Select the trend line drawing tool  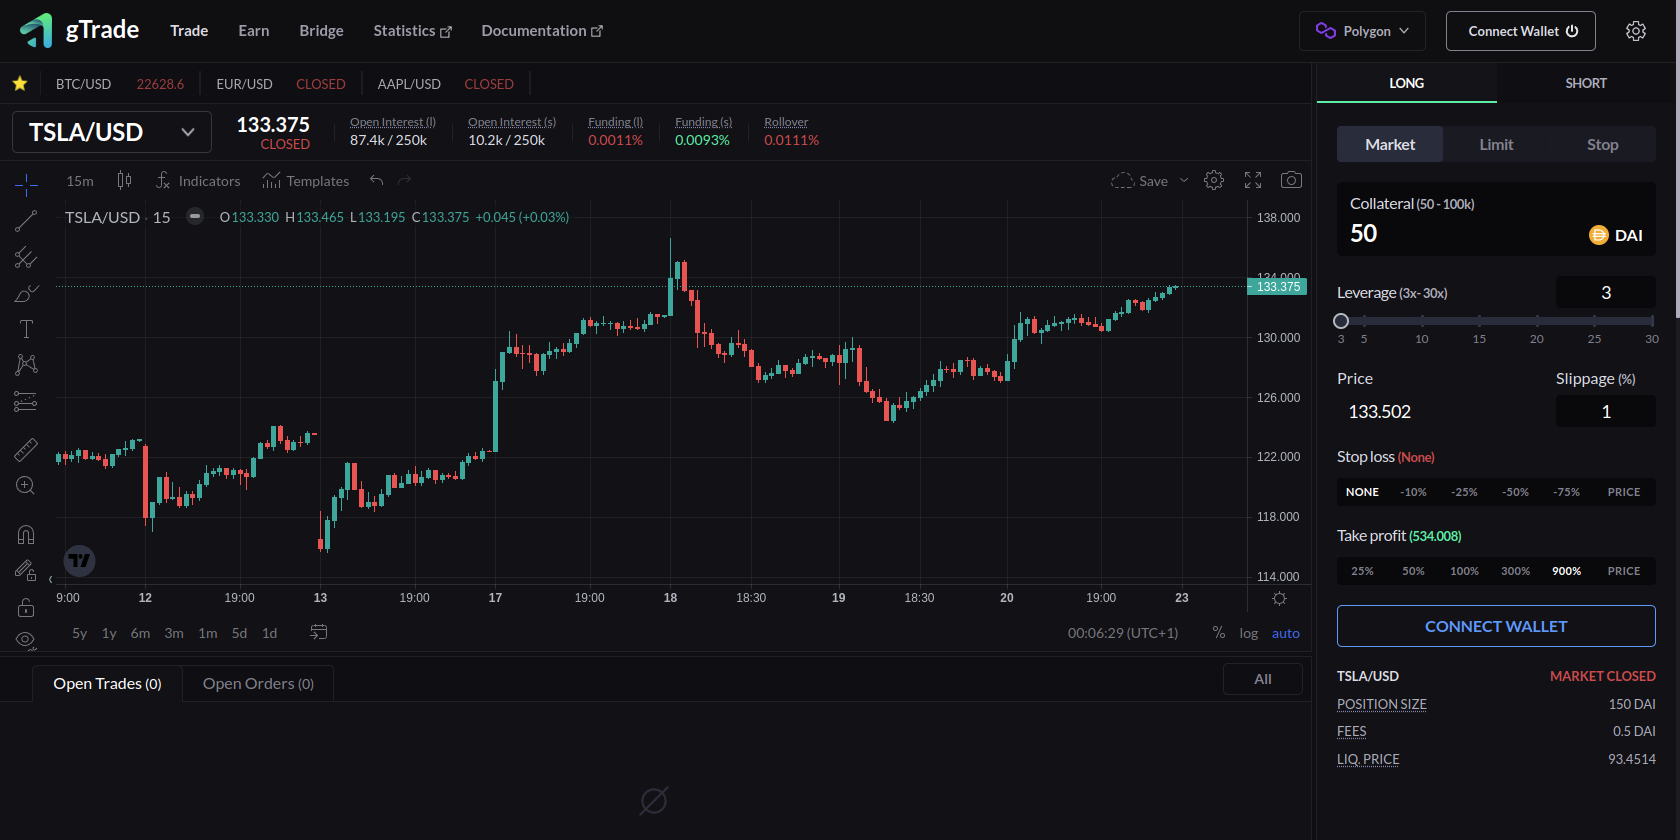point(26,221)
